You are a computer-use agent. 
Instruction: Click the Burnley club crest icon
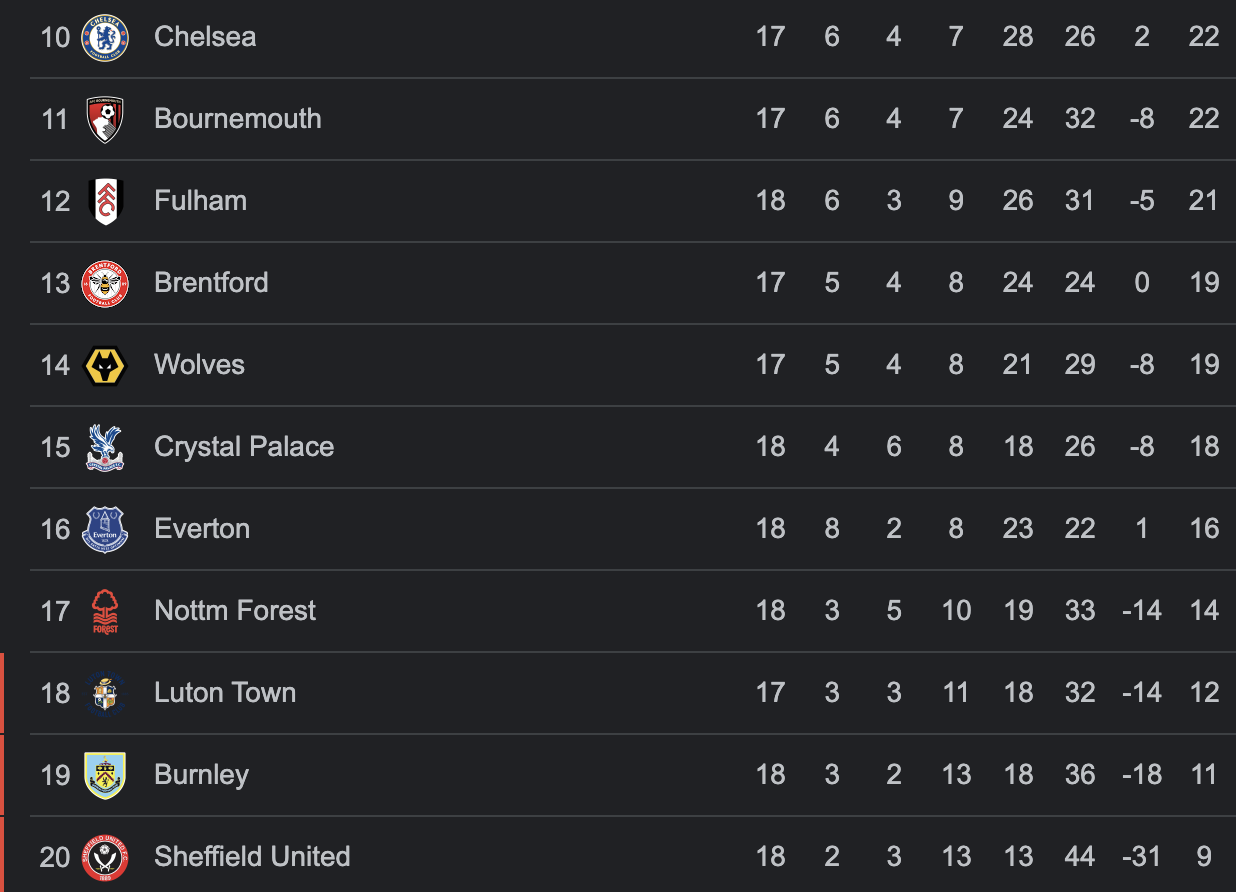click(105, 775)
